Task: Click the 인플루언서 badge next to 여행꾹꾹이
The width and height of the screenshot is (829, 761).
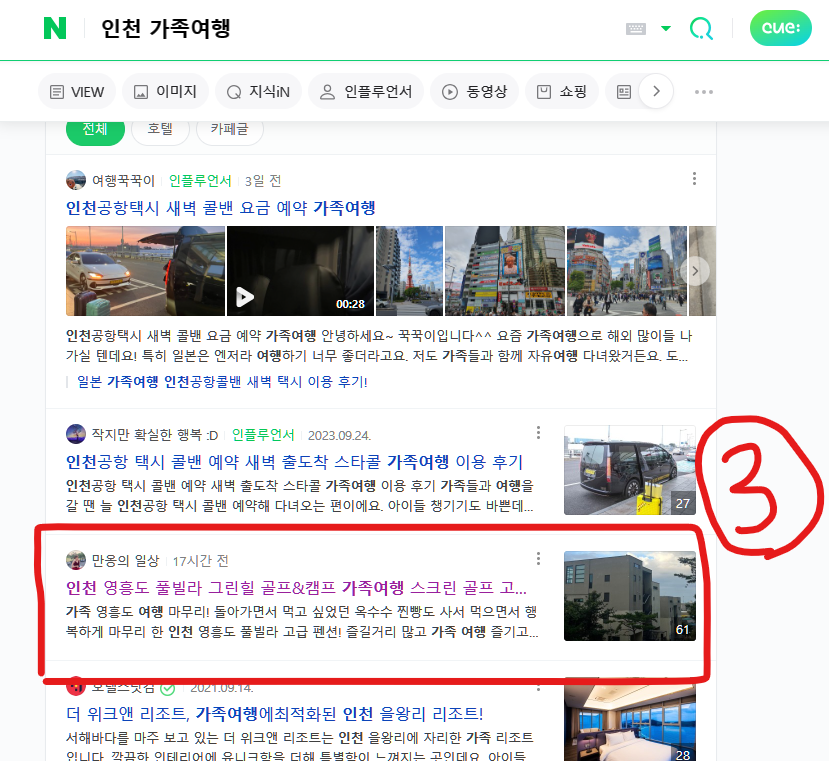Action: [200, 181]
